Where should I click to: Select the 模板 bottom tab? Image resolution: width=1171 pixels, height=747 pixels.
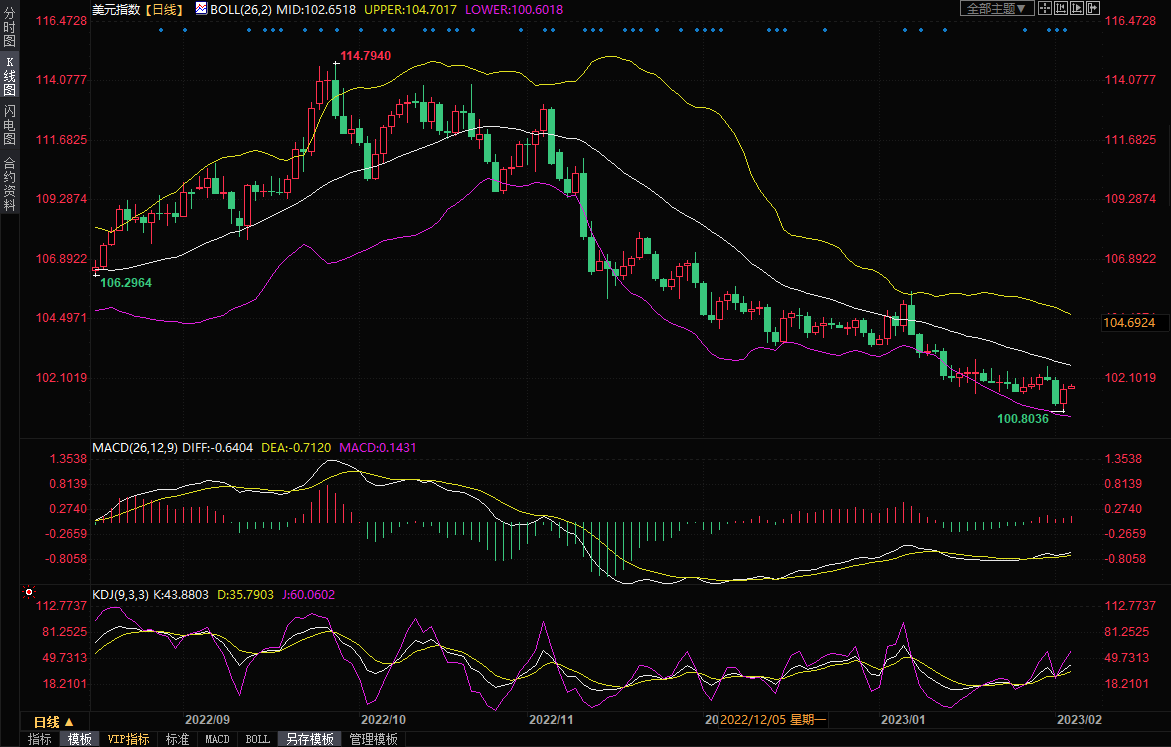(x=79, y=739)
